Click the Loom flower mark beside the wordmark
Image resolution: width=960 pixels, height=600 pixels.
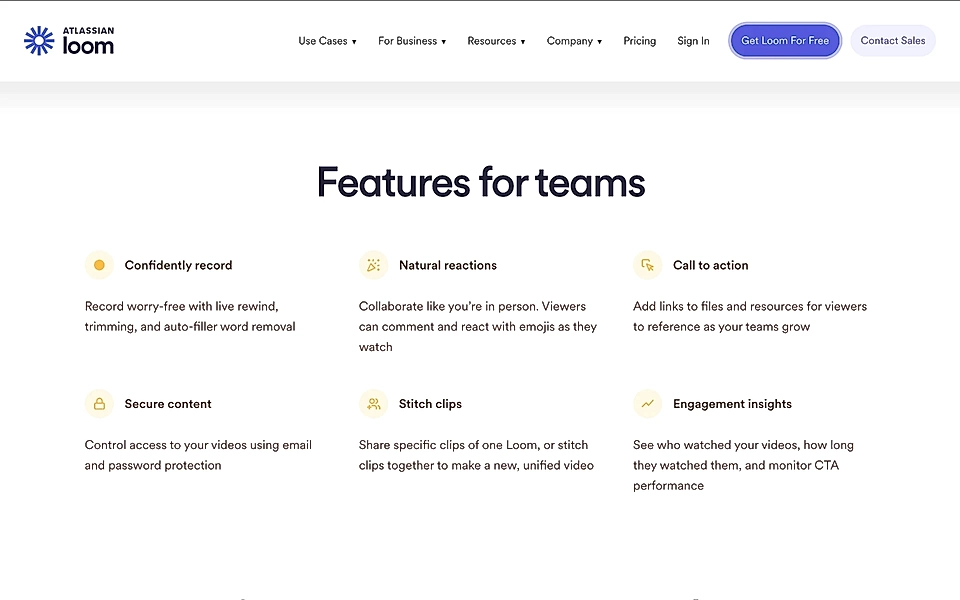point(37,40)
